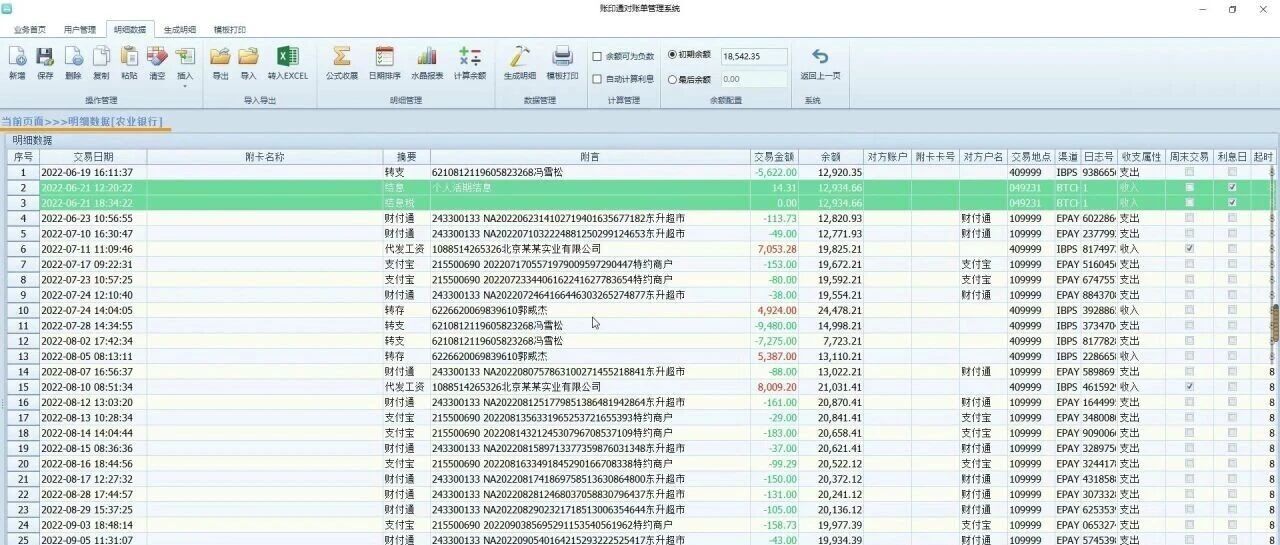Screen dimensions: 1280x545
Task: Click the 收支属性 column header
Action: (x=1141, y=157)
